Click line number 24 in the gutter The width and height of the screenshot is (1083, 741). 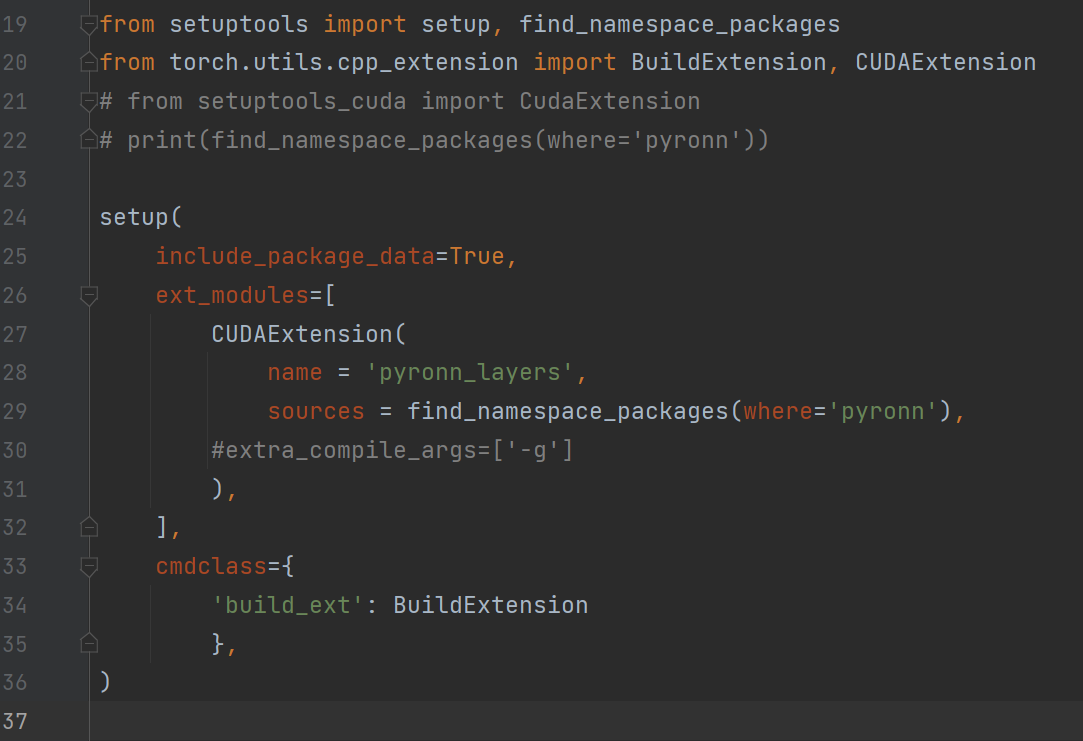[15, 217]
